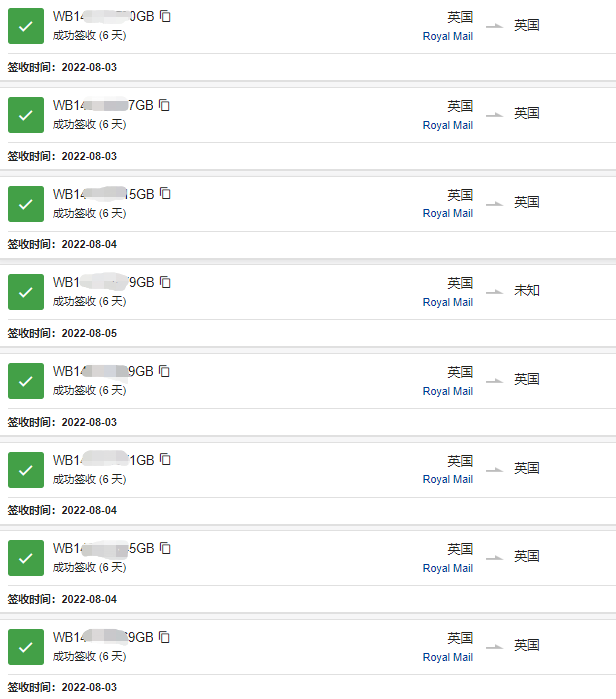Open Royal Mail link in the last entry
This screenshot has width=616, height=699.
pos(447,657)
